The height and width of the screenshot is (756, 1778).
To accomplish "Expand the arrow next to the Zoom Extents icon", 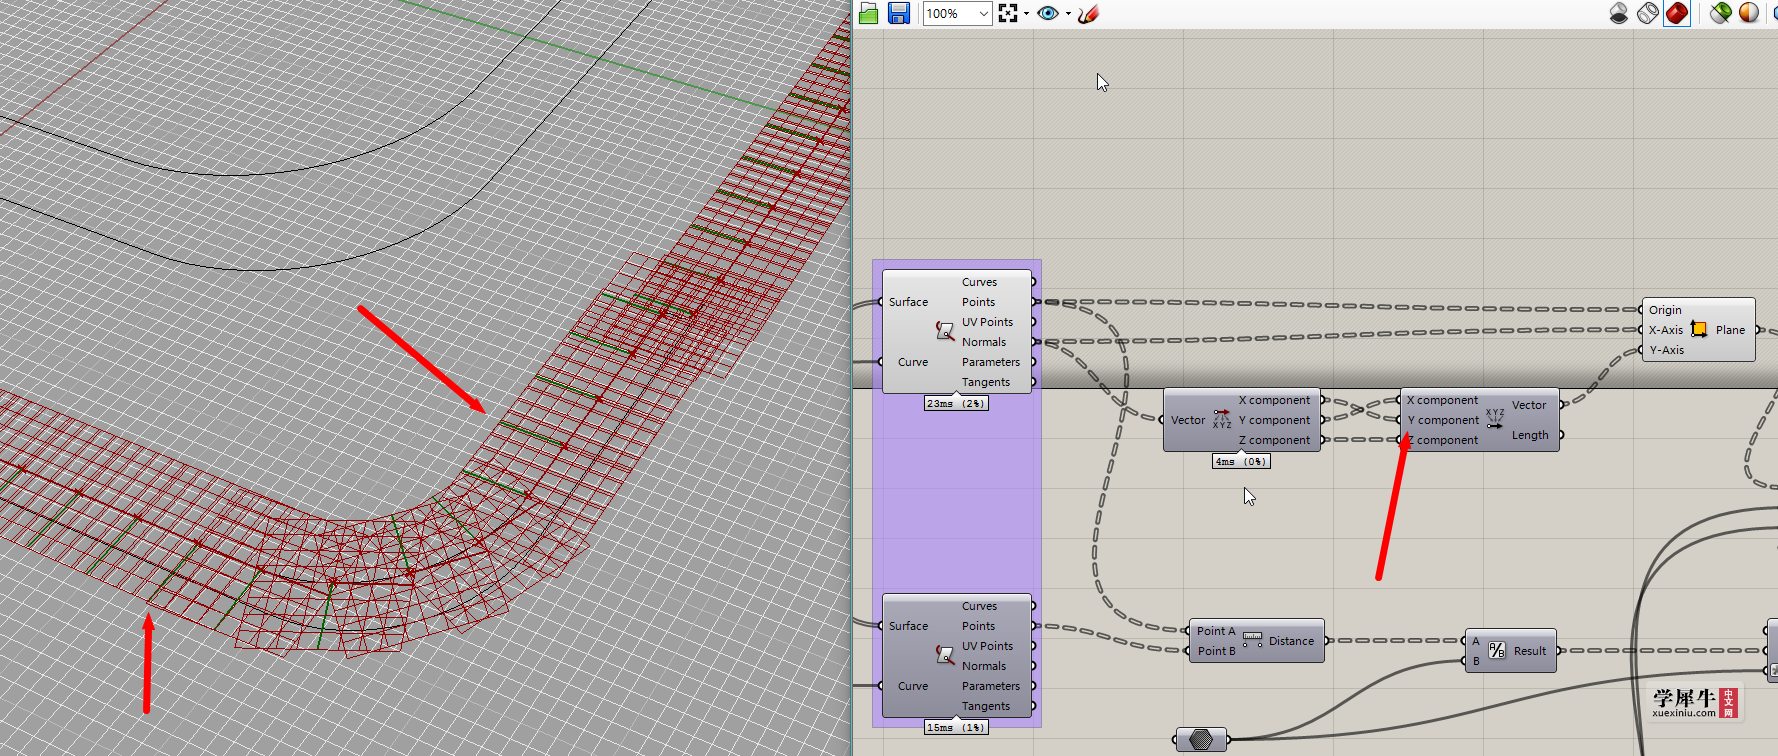I will [x=1026, y=14].
